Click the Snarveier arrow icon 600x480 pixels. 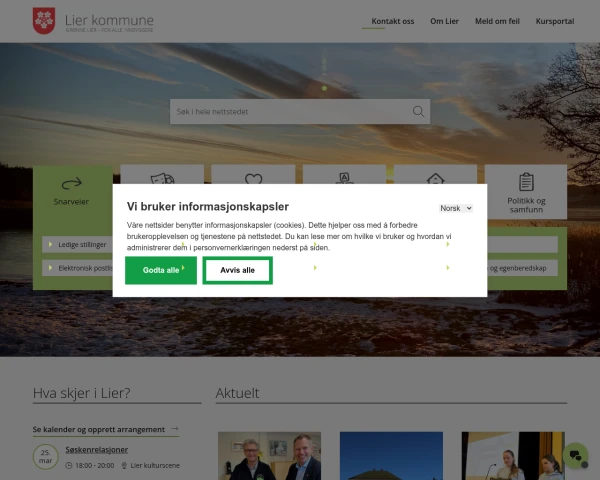coord(72,183)
